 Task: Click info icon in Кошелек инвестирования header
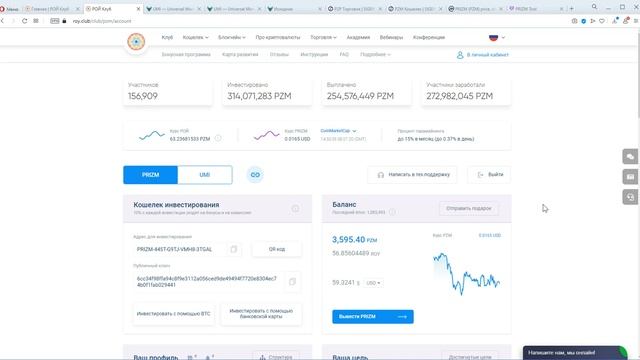point(295,209)
